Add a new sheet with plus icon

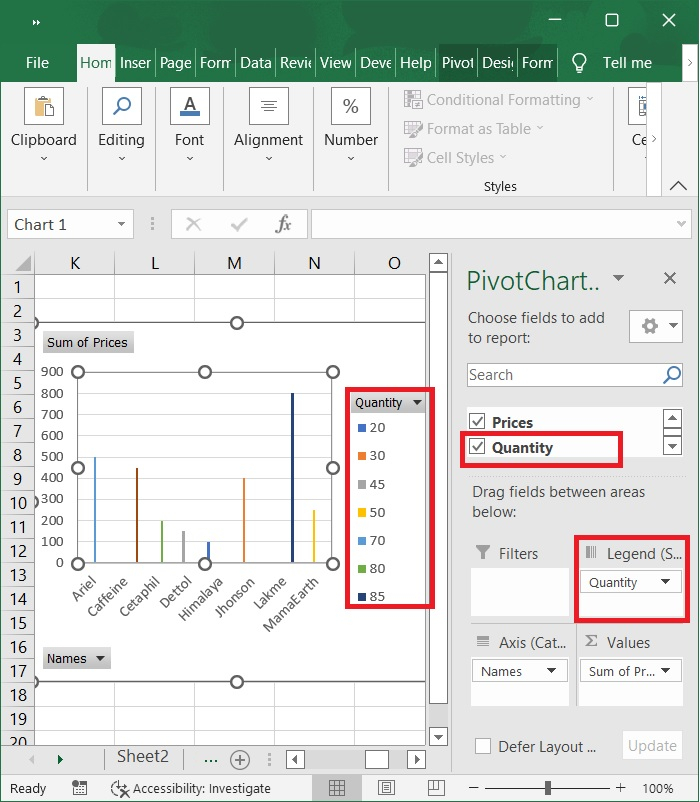click(240, 759)
